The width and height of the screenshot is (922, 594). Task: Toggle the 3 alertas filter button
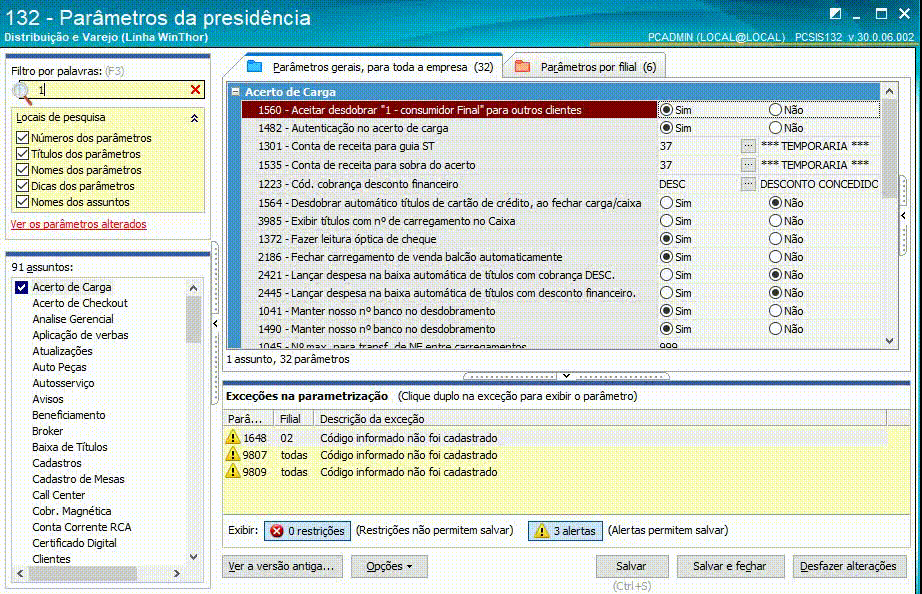tap(566, 530)
